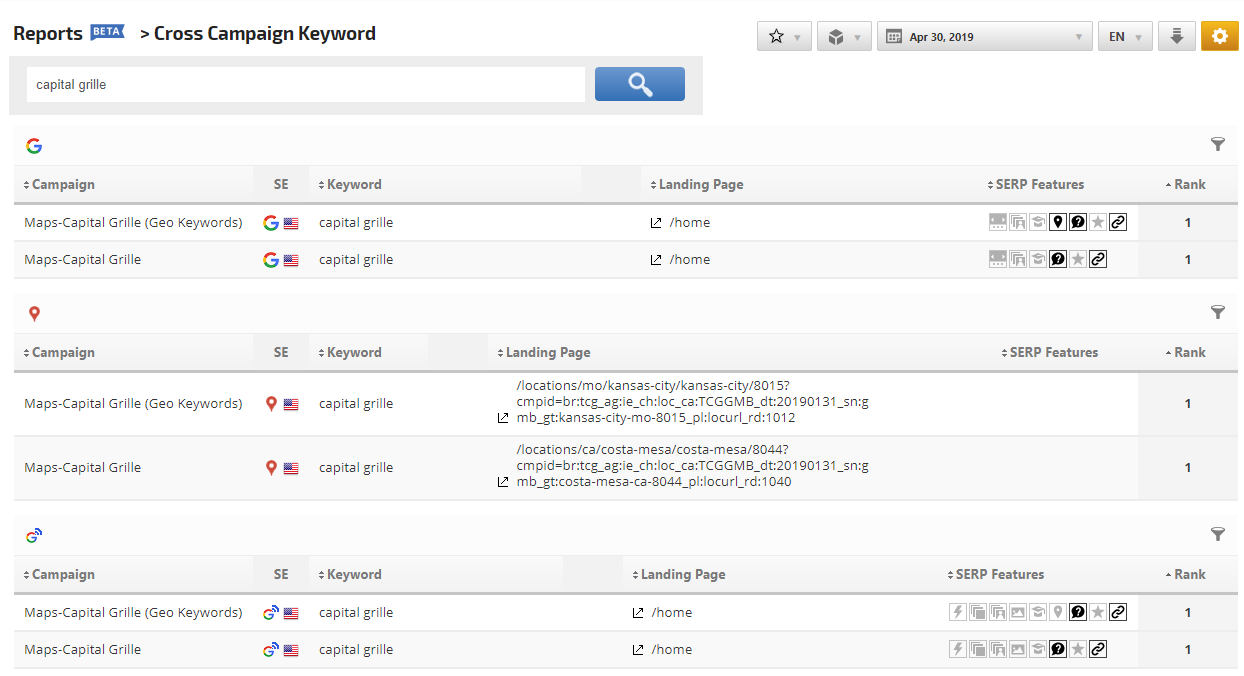Open the kansas-city landing page external link icon

click(503, 418)
